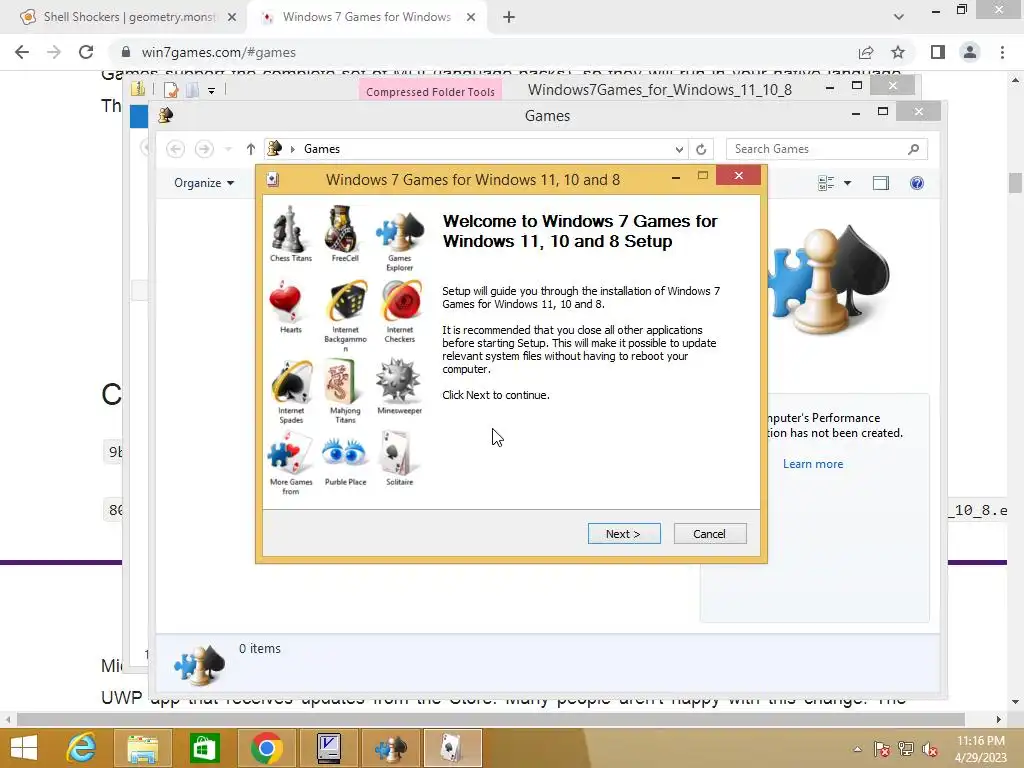
Task: Click the Hearts icon in setup
Action: [x=286, y=303]
